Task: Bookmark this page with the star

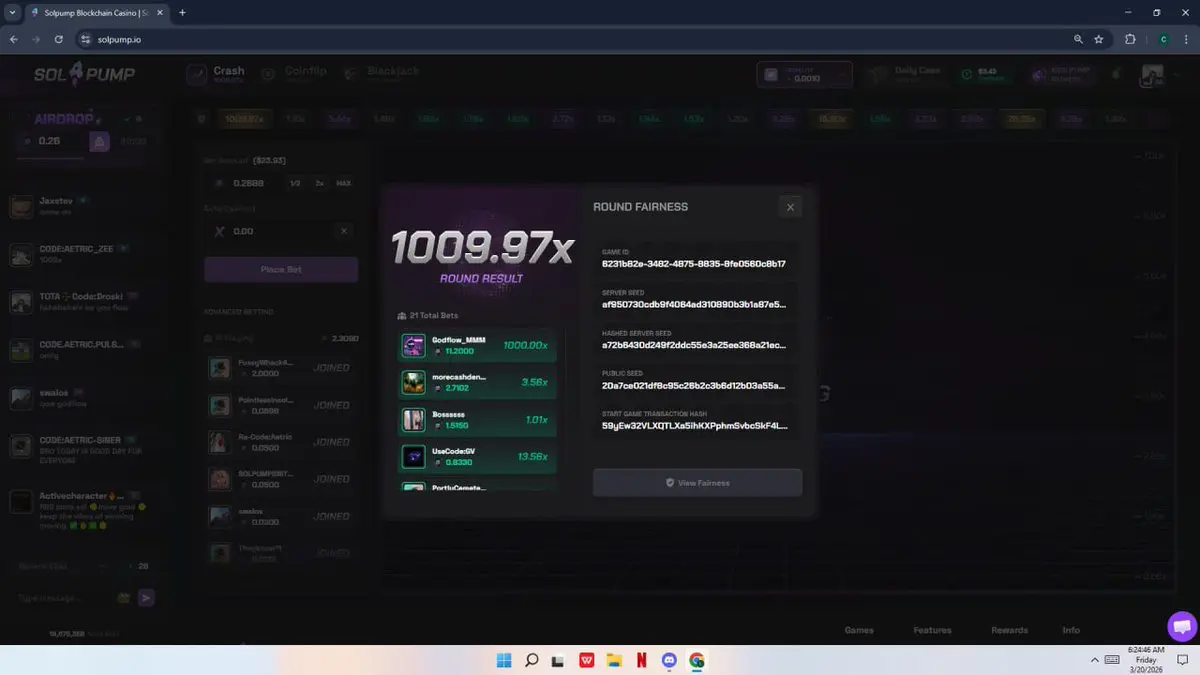Action: point(1099,39)
